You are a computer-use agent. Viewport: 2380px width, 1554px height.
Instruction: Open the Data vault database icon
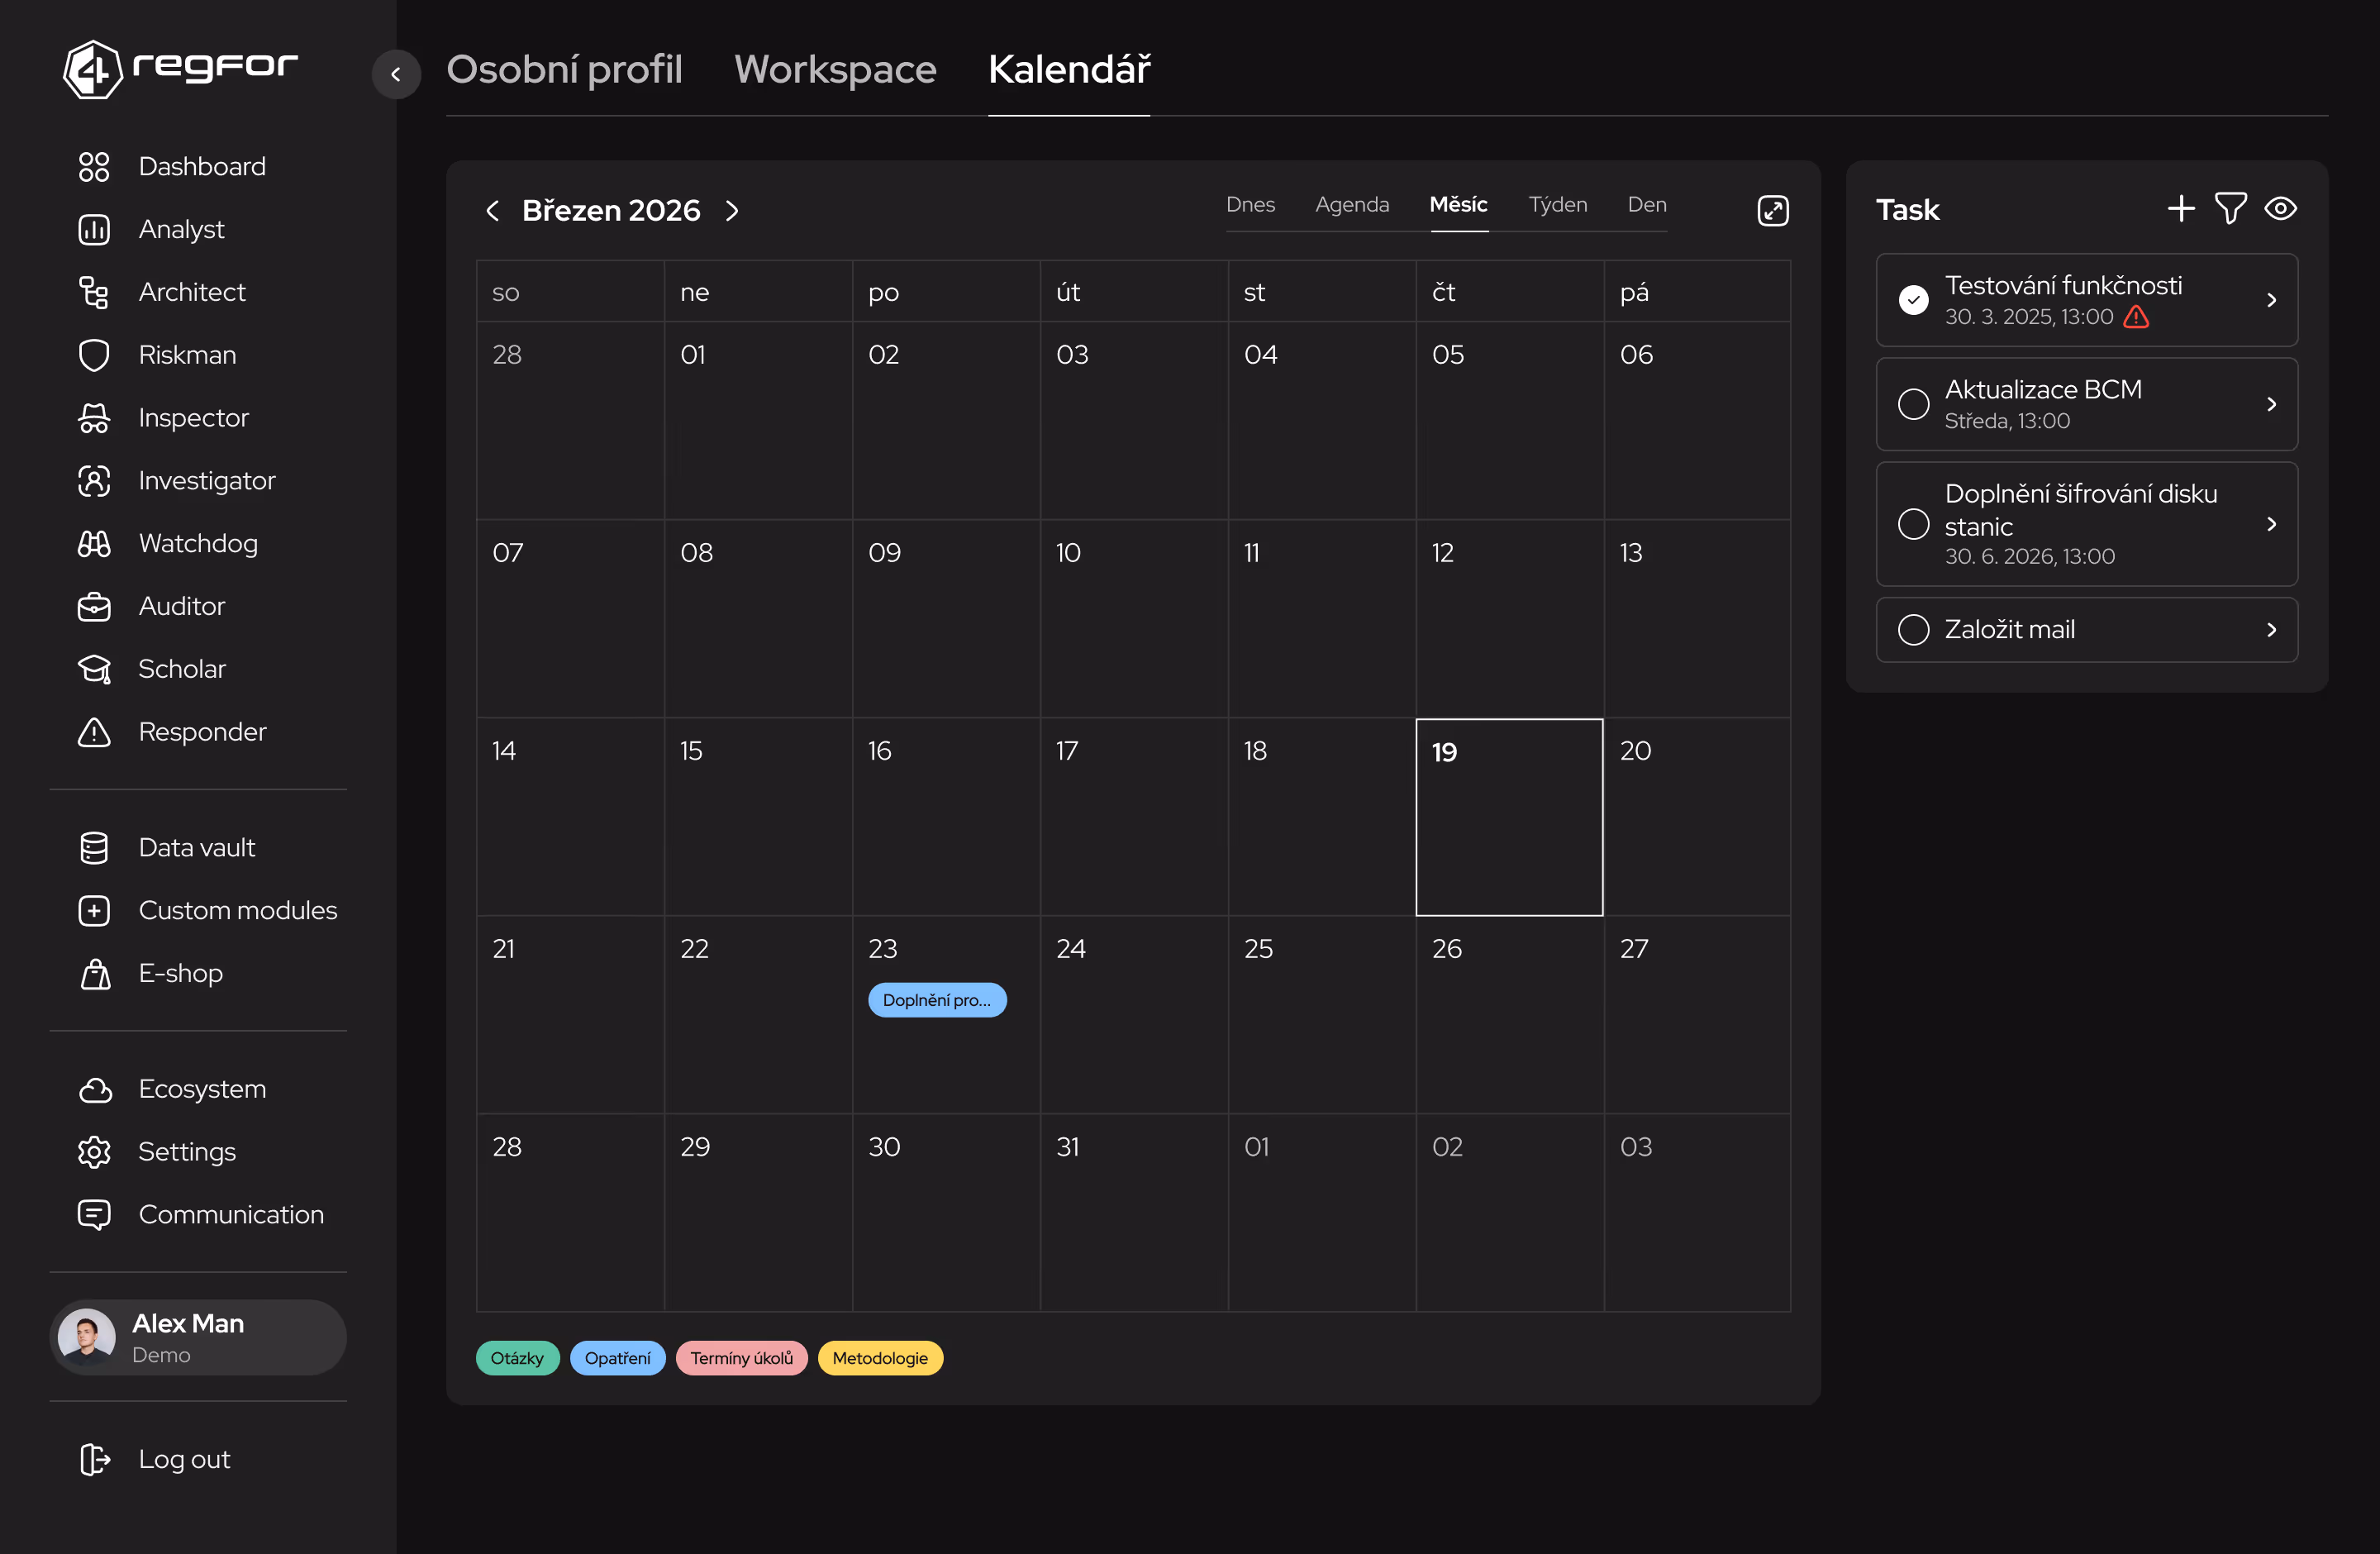[x=94, y=848]
